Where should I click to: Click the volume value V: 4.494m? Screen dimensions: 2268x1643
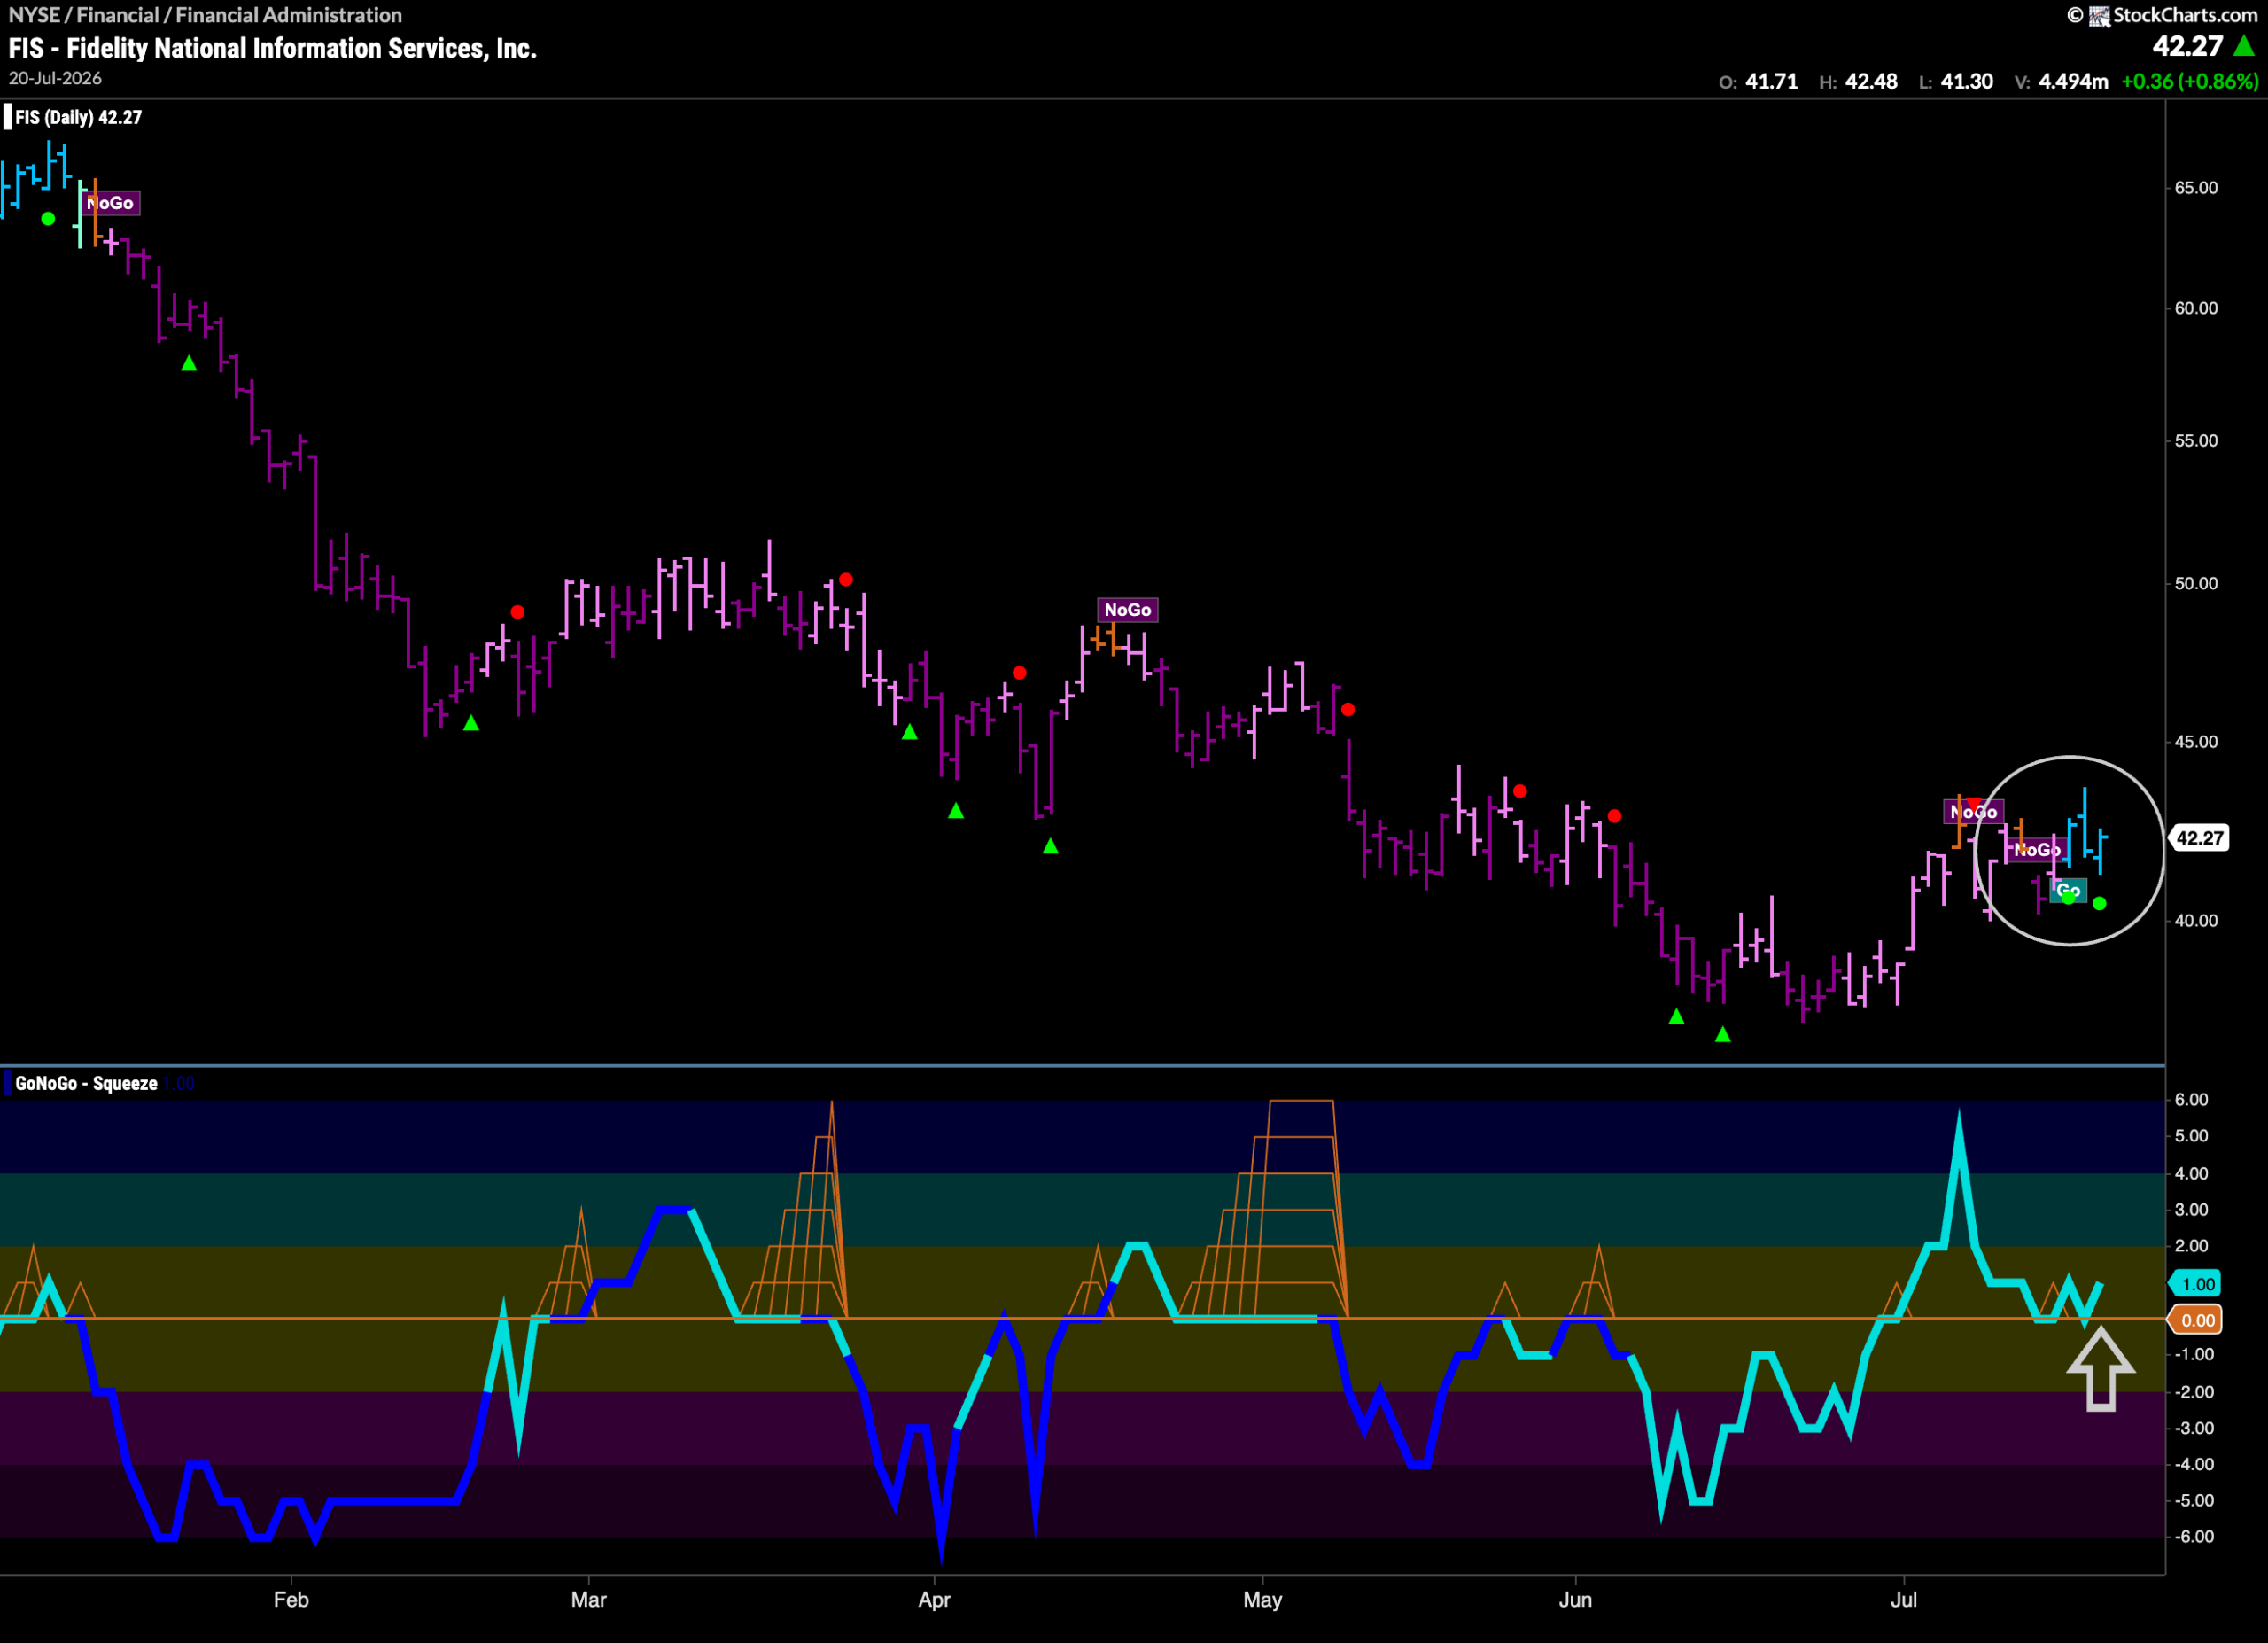[x=2061, y=81]
